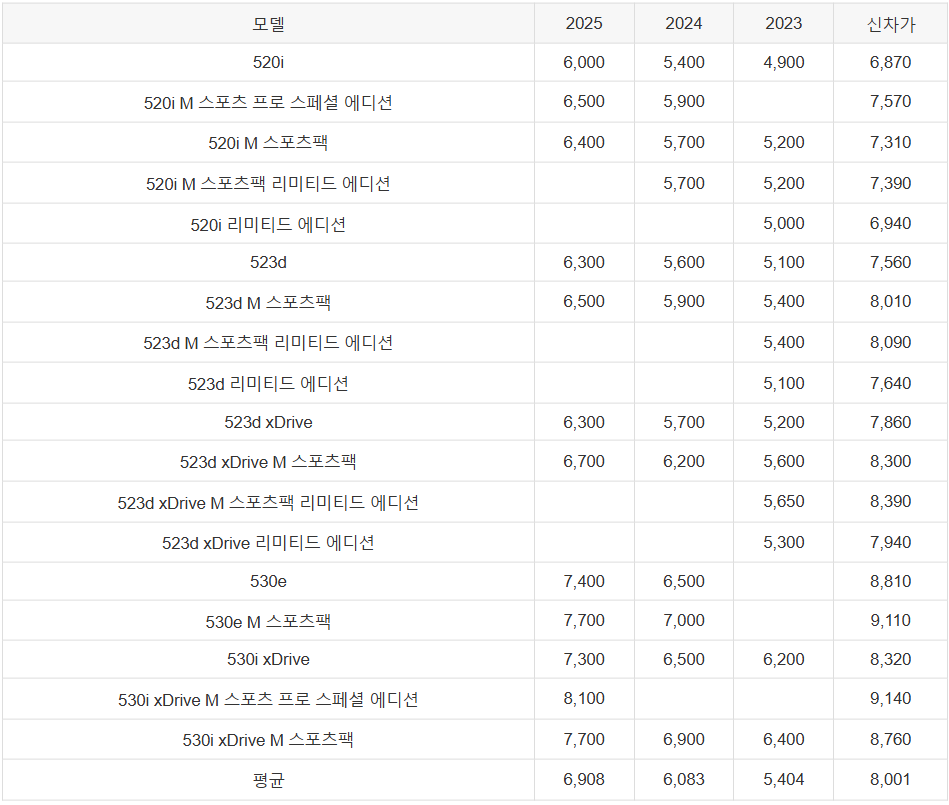Select the 530i xDrive M 스포츠팩 cell

[268, 740]
